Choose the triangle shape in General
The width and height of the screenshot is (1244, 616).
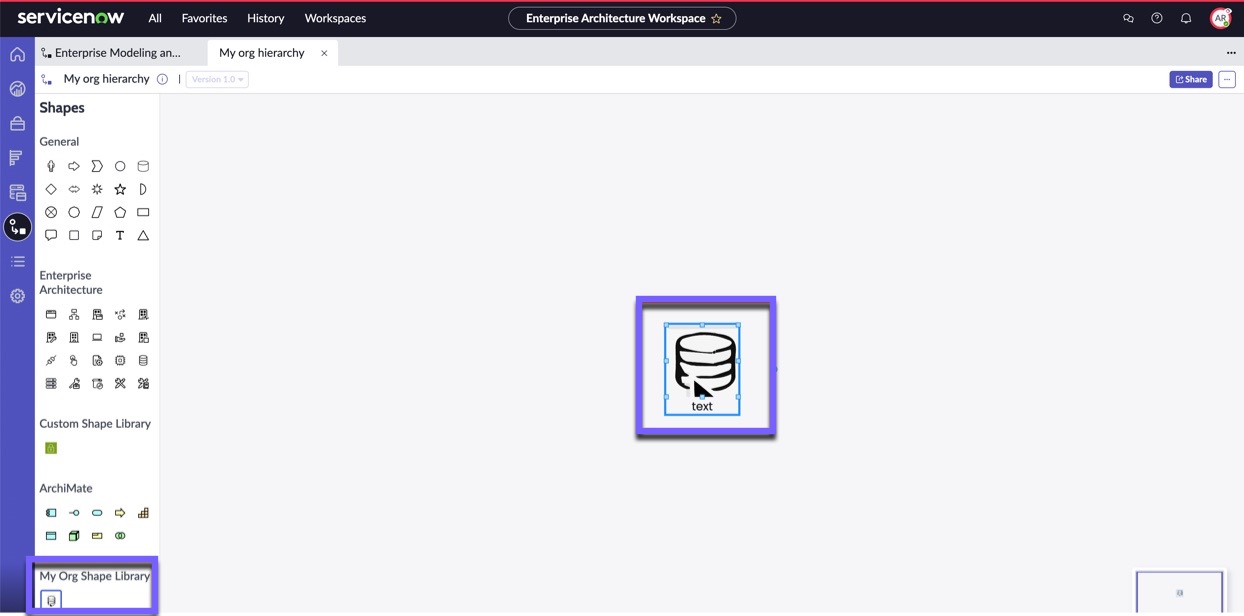(x=143, y=235)
